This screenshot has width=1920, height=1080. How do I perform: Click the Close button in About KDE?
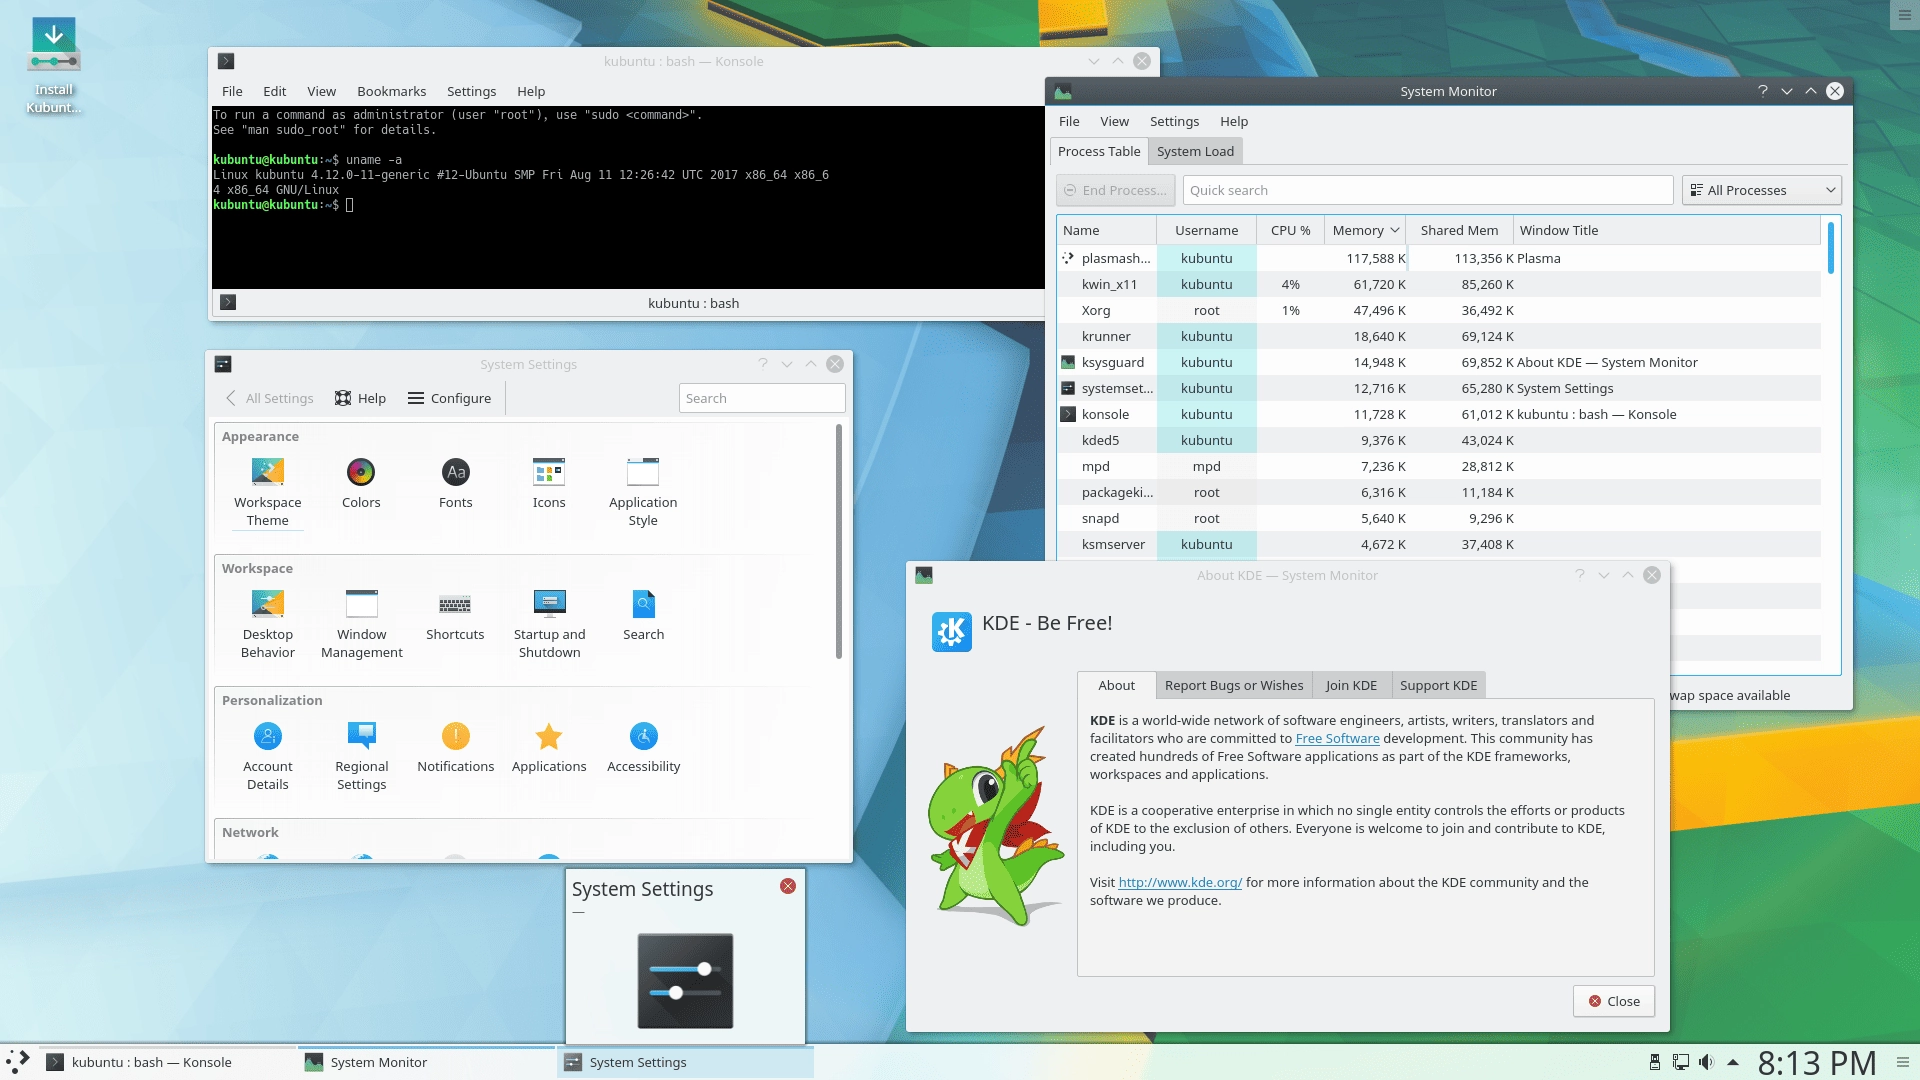pos(1614,1001)
